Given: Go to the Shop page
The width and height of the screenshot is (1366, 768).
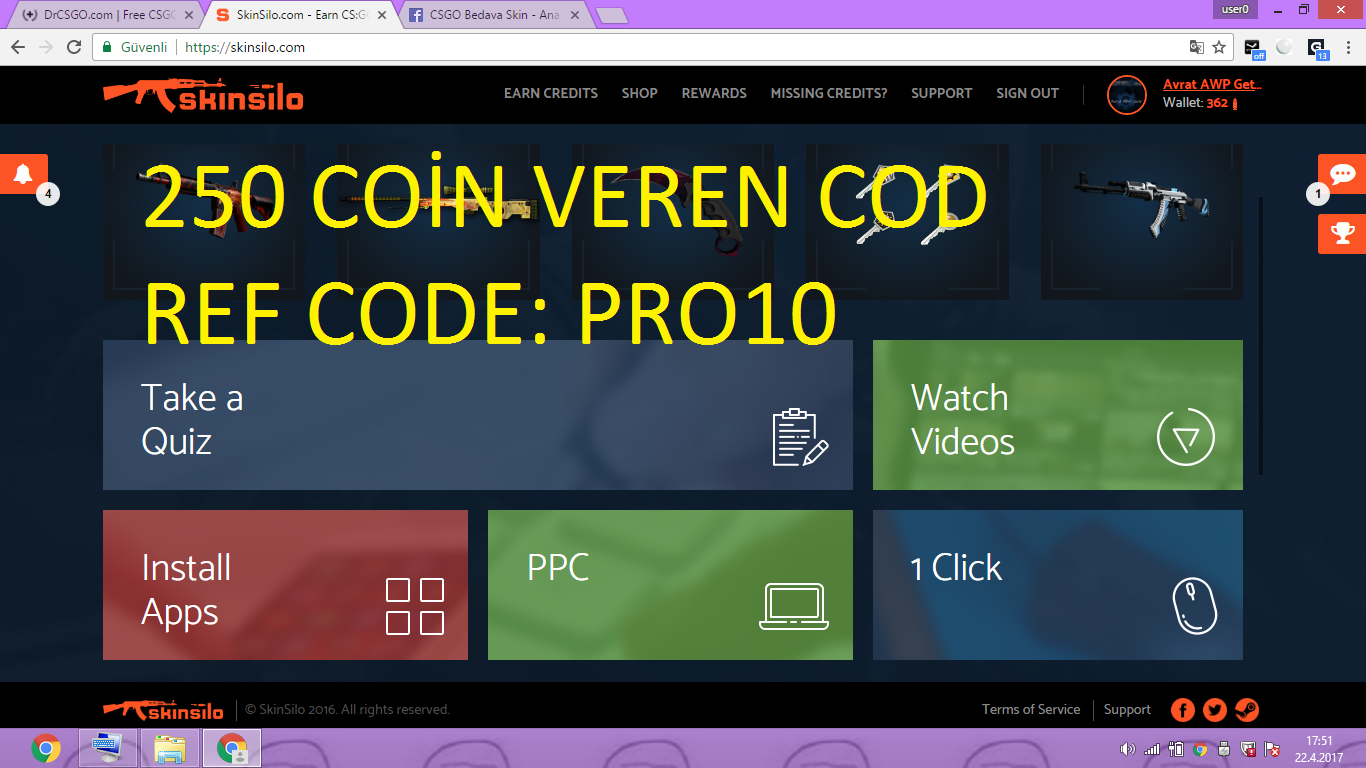Looking at the screenshot, I should point(640,93).
